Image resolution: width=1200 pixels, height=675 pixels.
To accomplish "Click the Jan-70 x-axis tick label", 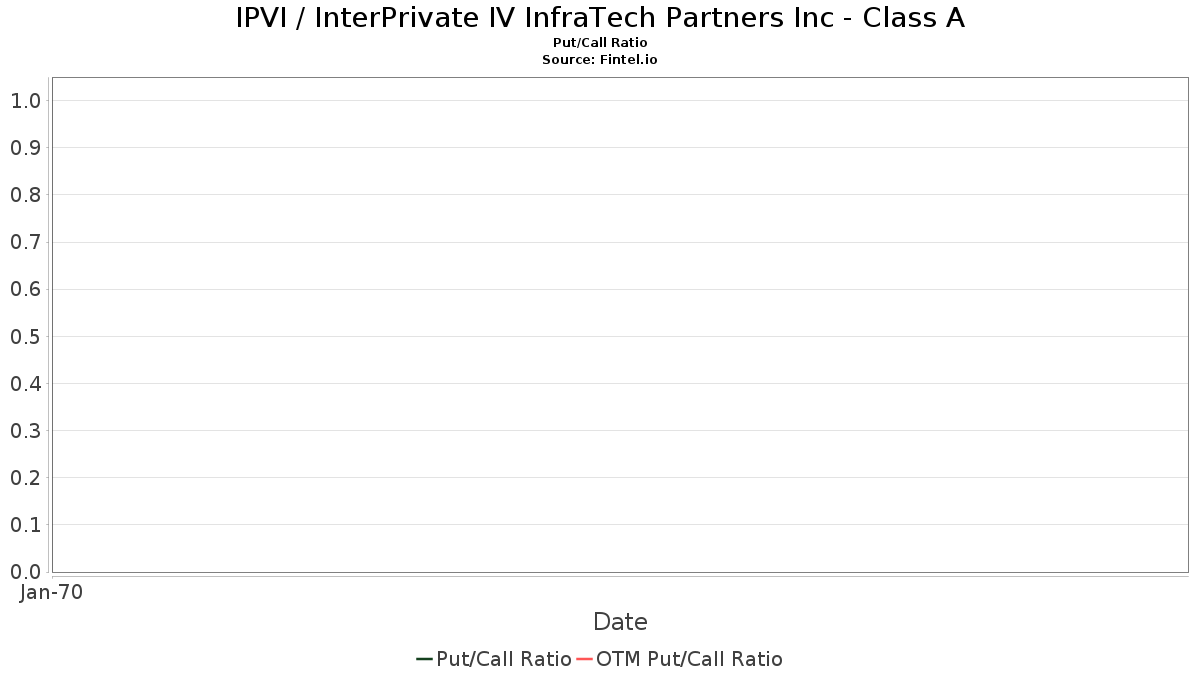I will click(52, 592).
